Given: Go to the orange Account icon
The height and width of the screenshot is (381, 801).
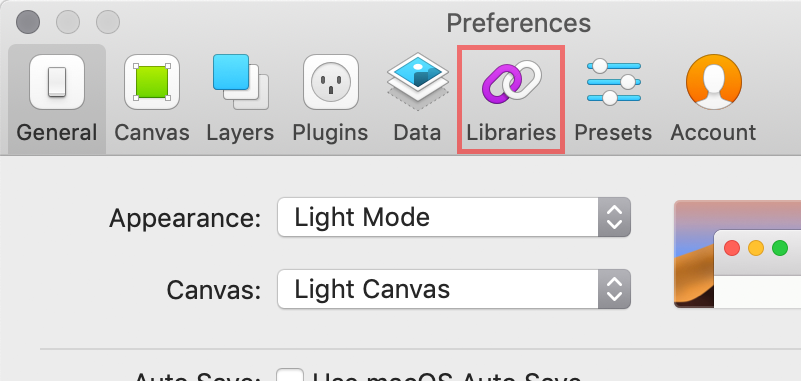Looking at the screenshot, I should [714, 82].
